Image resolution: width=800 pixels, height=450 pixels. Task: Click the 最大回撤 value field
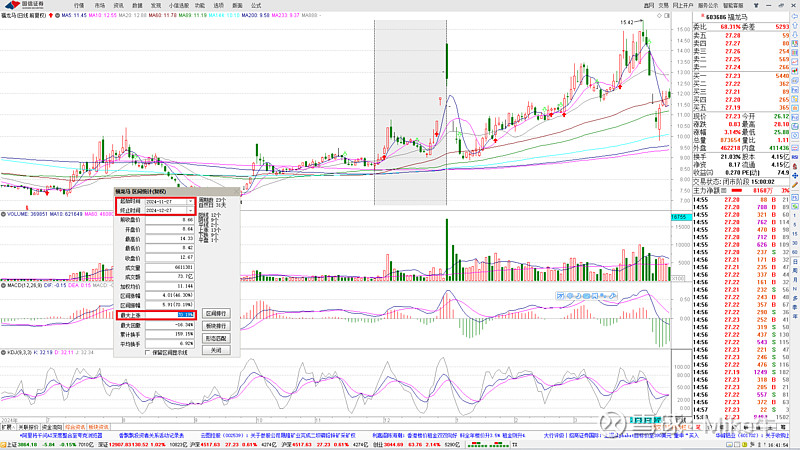(x=169, y=325)
